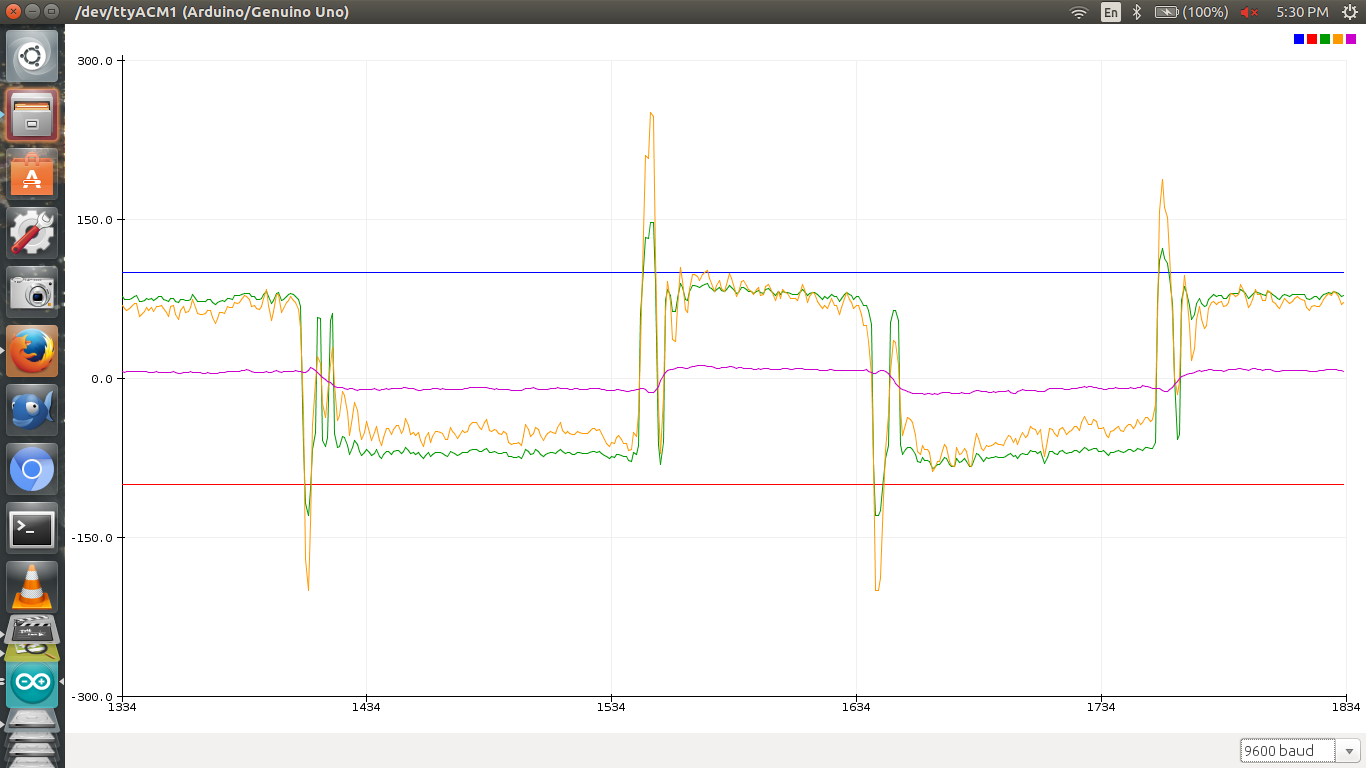
Task: Click the 1334 x-axis label
Action: pos(123,708)
